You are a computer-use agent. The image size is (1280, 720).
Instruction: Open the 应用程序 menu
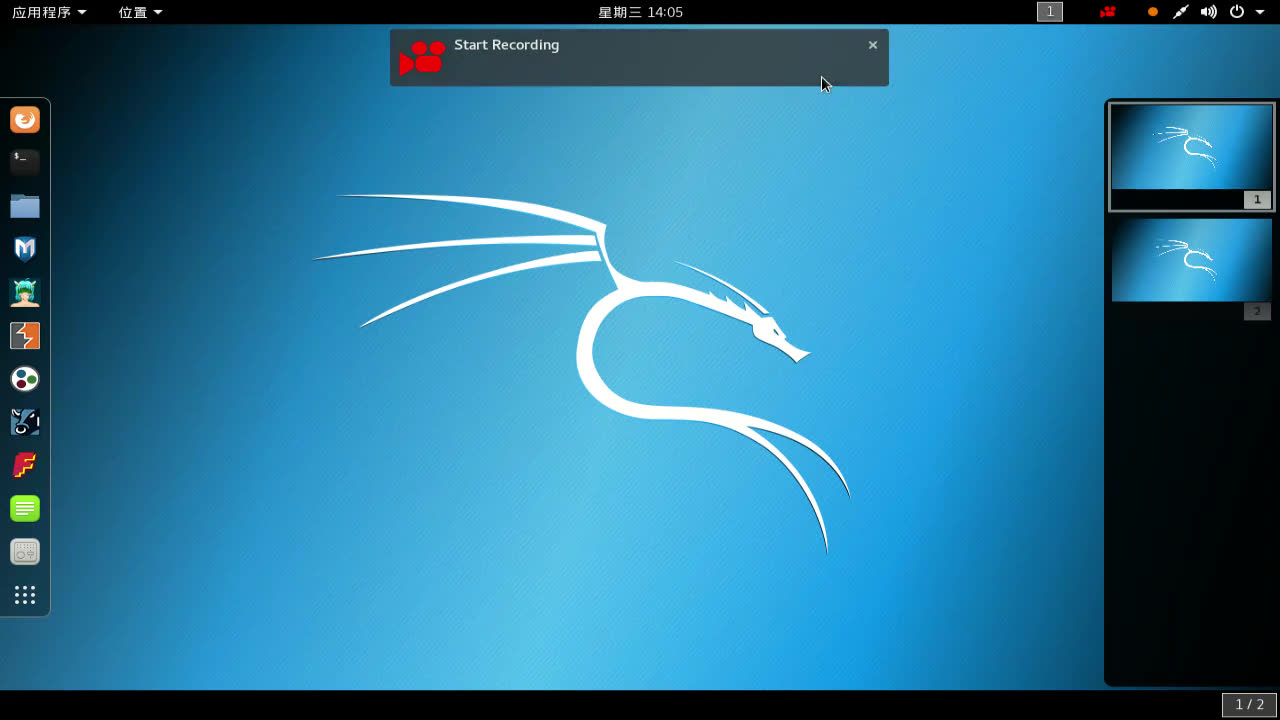[49, 12]
